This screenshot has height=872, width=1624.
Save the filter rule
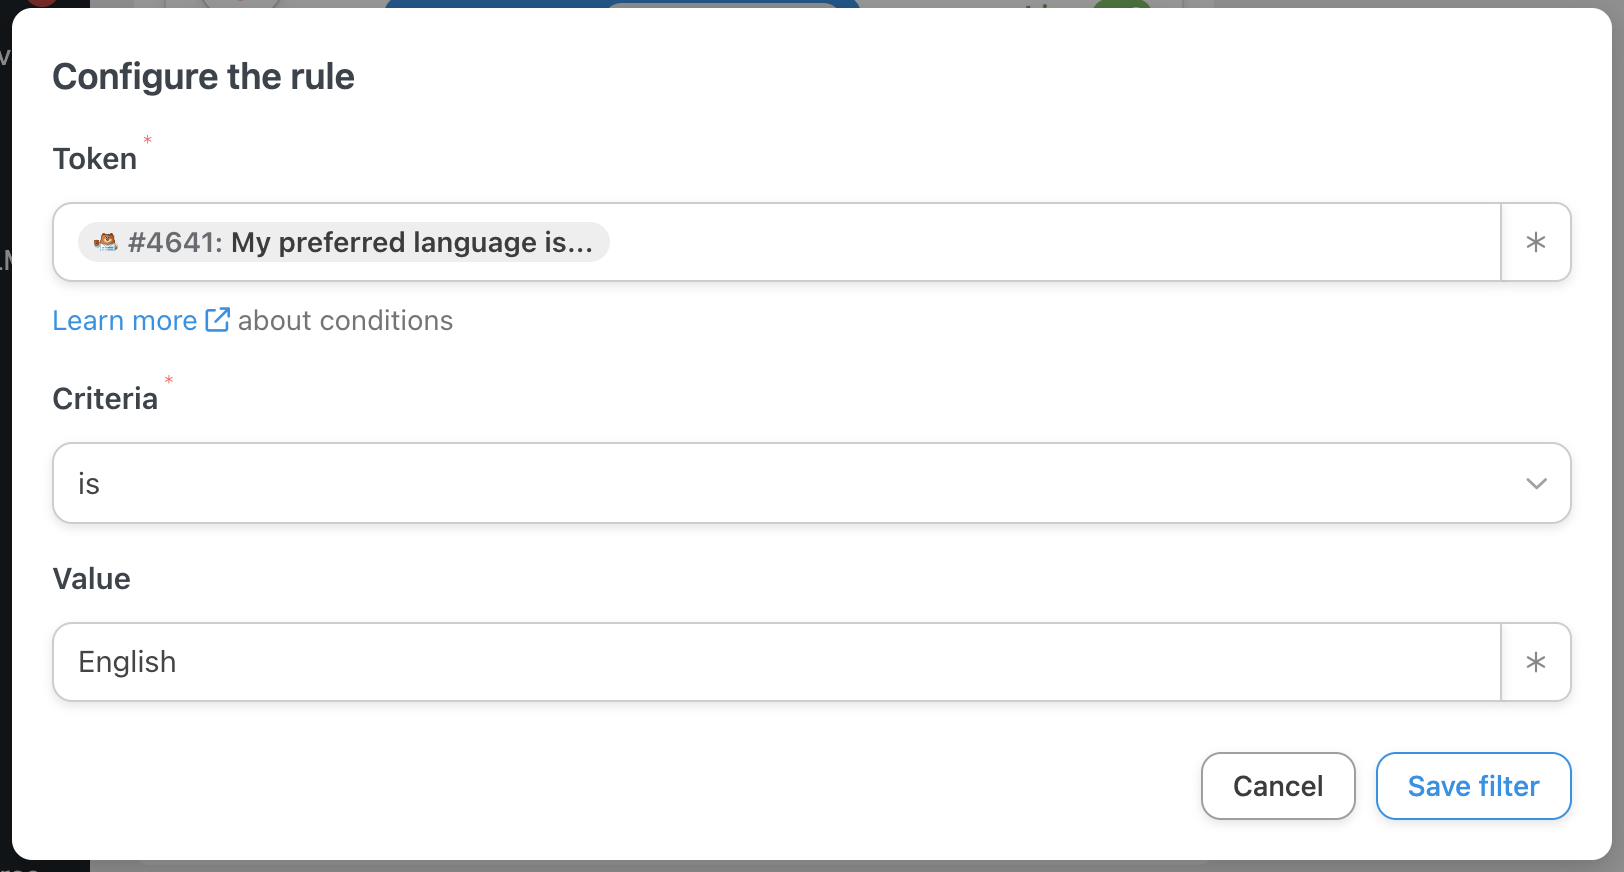[x=1473, y=786]
